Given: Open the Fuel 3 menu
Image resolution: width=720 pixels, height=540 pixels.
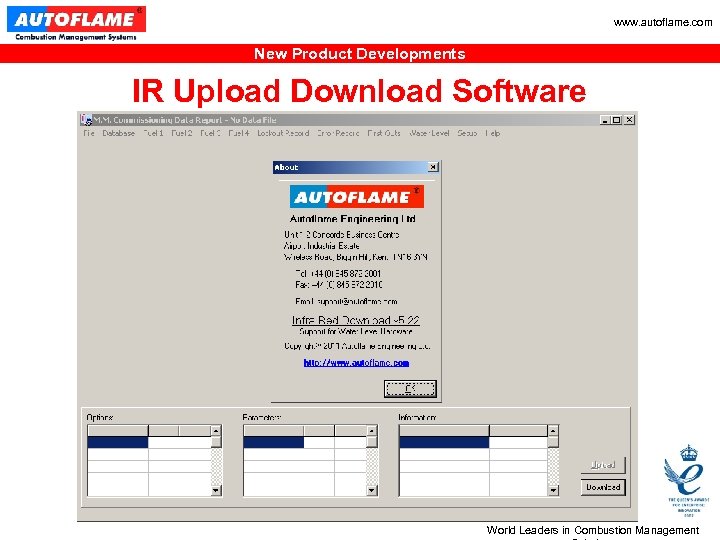Looking at the screenshot, I should point(210,133).
